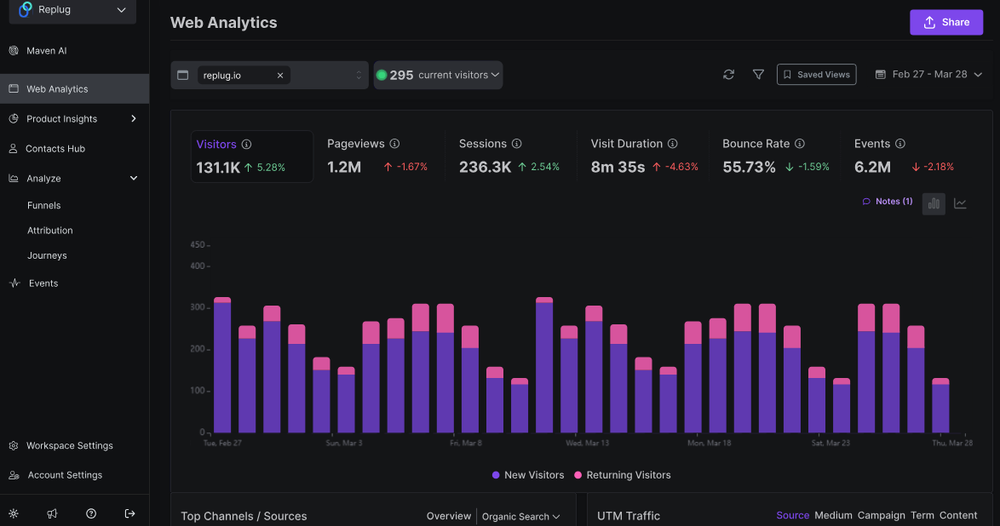Switch to bar chart view

[x=934, y=203]
